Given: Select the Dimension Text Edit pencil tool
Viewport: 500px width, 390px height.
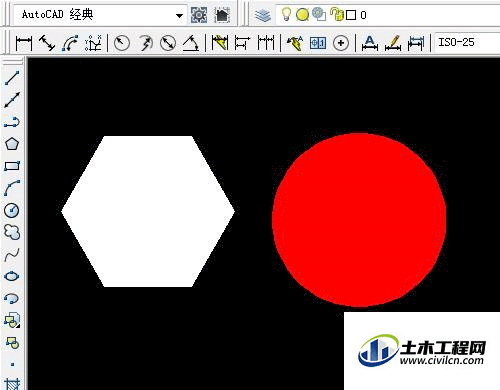Looking at the screenshot, I should pos(393,43).
